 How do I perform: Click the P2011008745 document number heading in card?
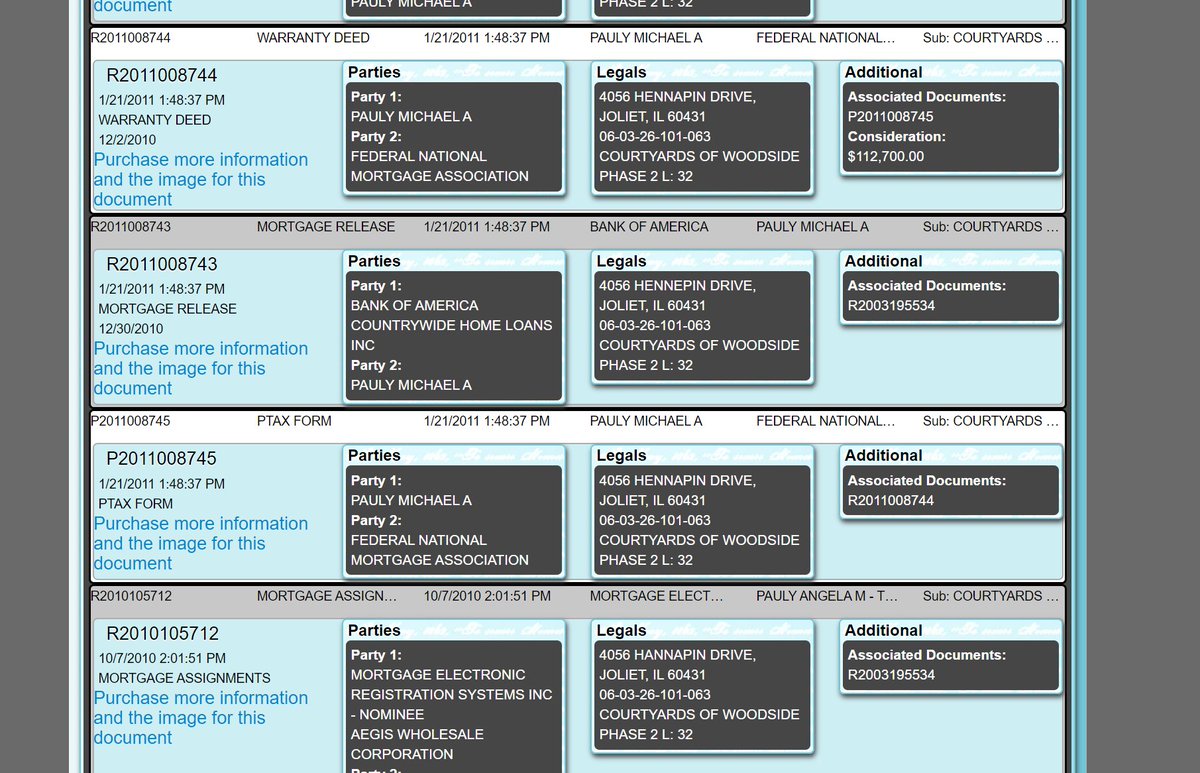162,458
